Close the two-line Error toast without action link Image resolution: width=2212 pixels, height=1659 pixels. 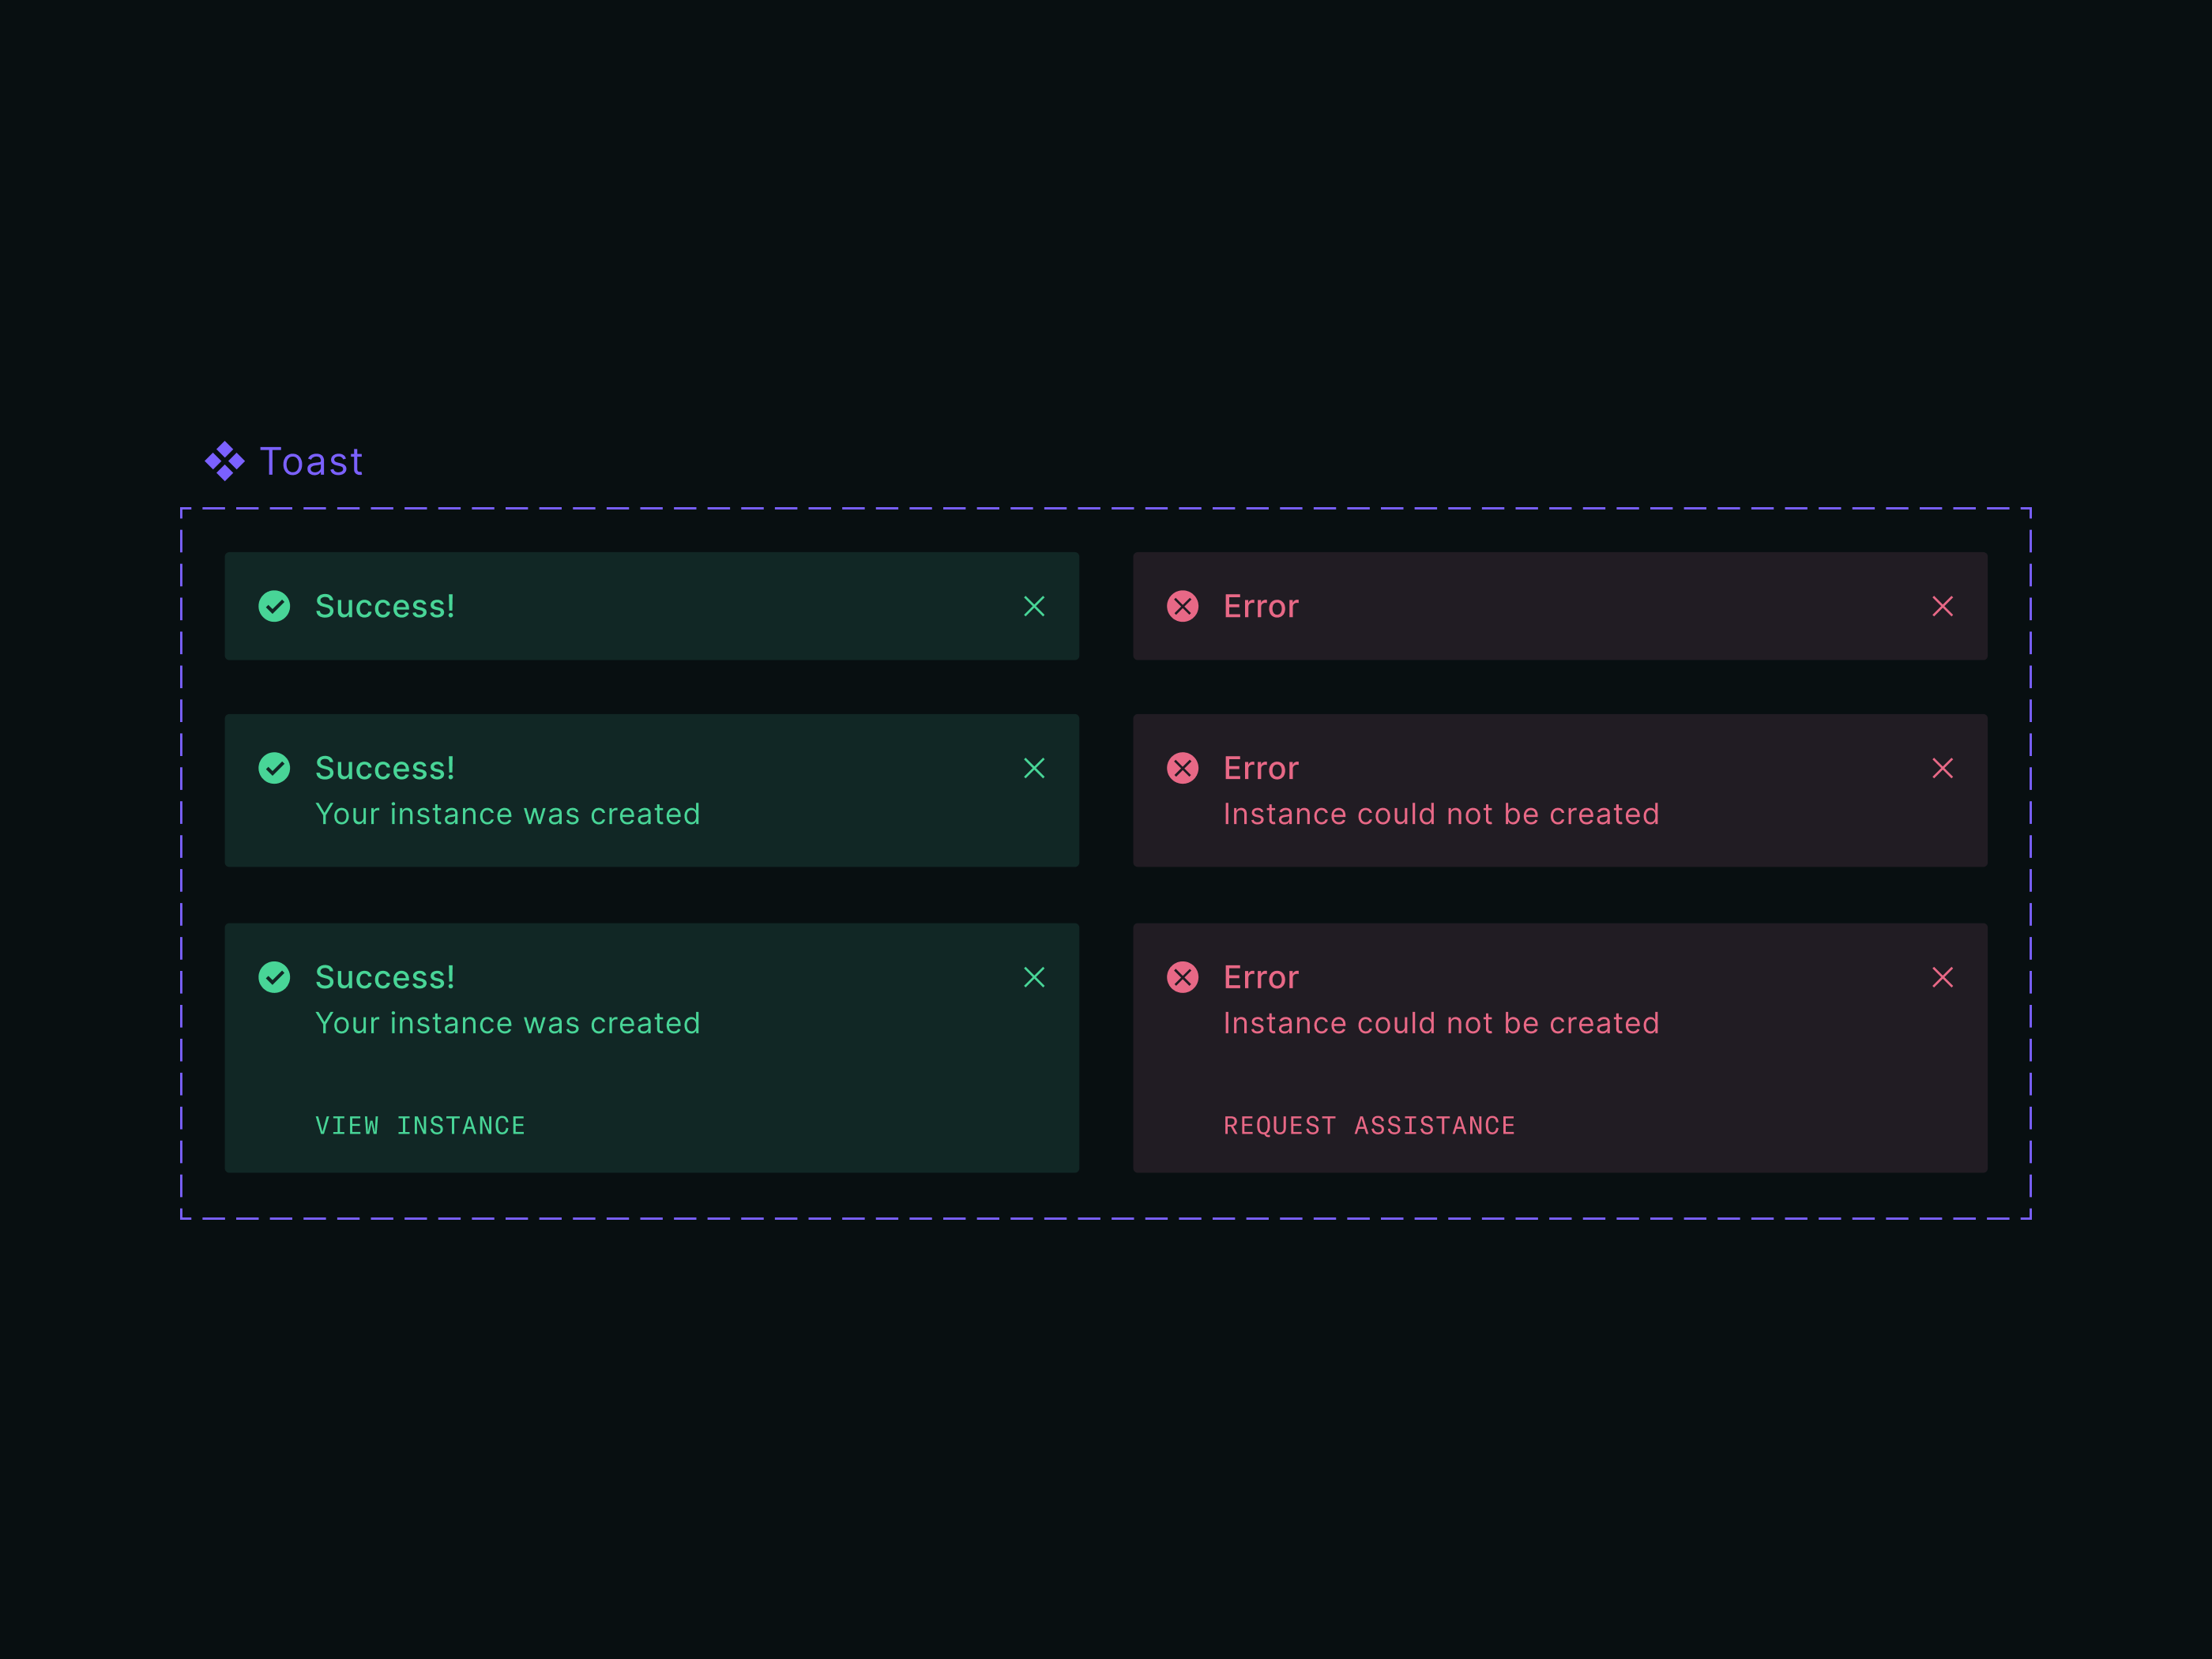pyautogui.click(x=1942, y=768)
